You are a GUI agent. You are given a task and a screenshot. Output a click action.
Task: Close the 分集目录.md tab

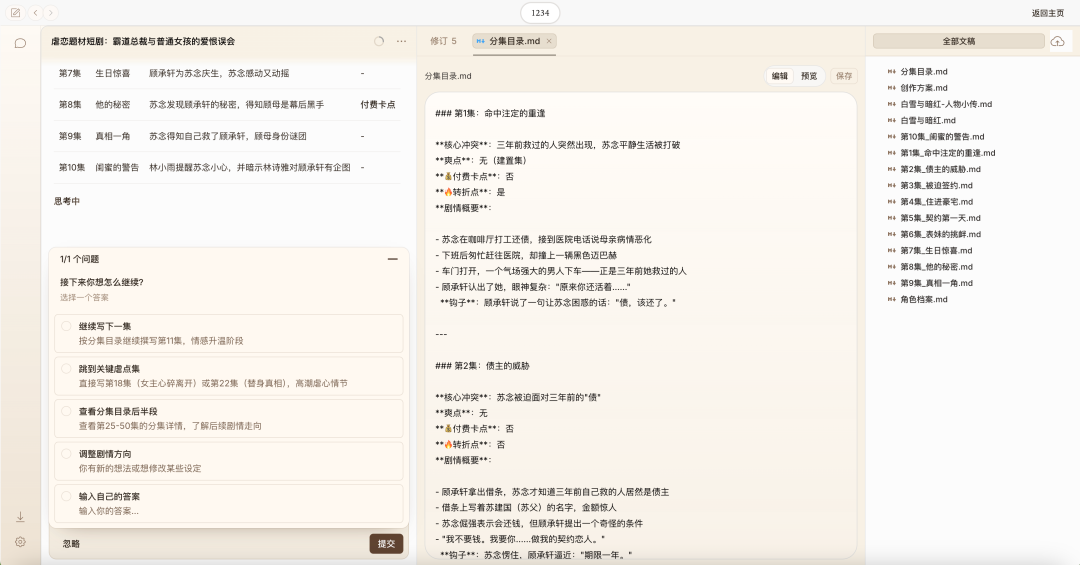coord(549,41)
